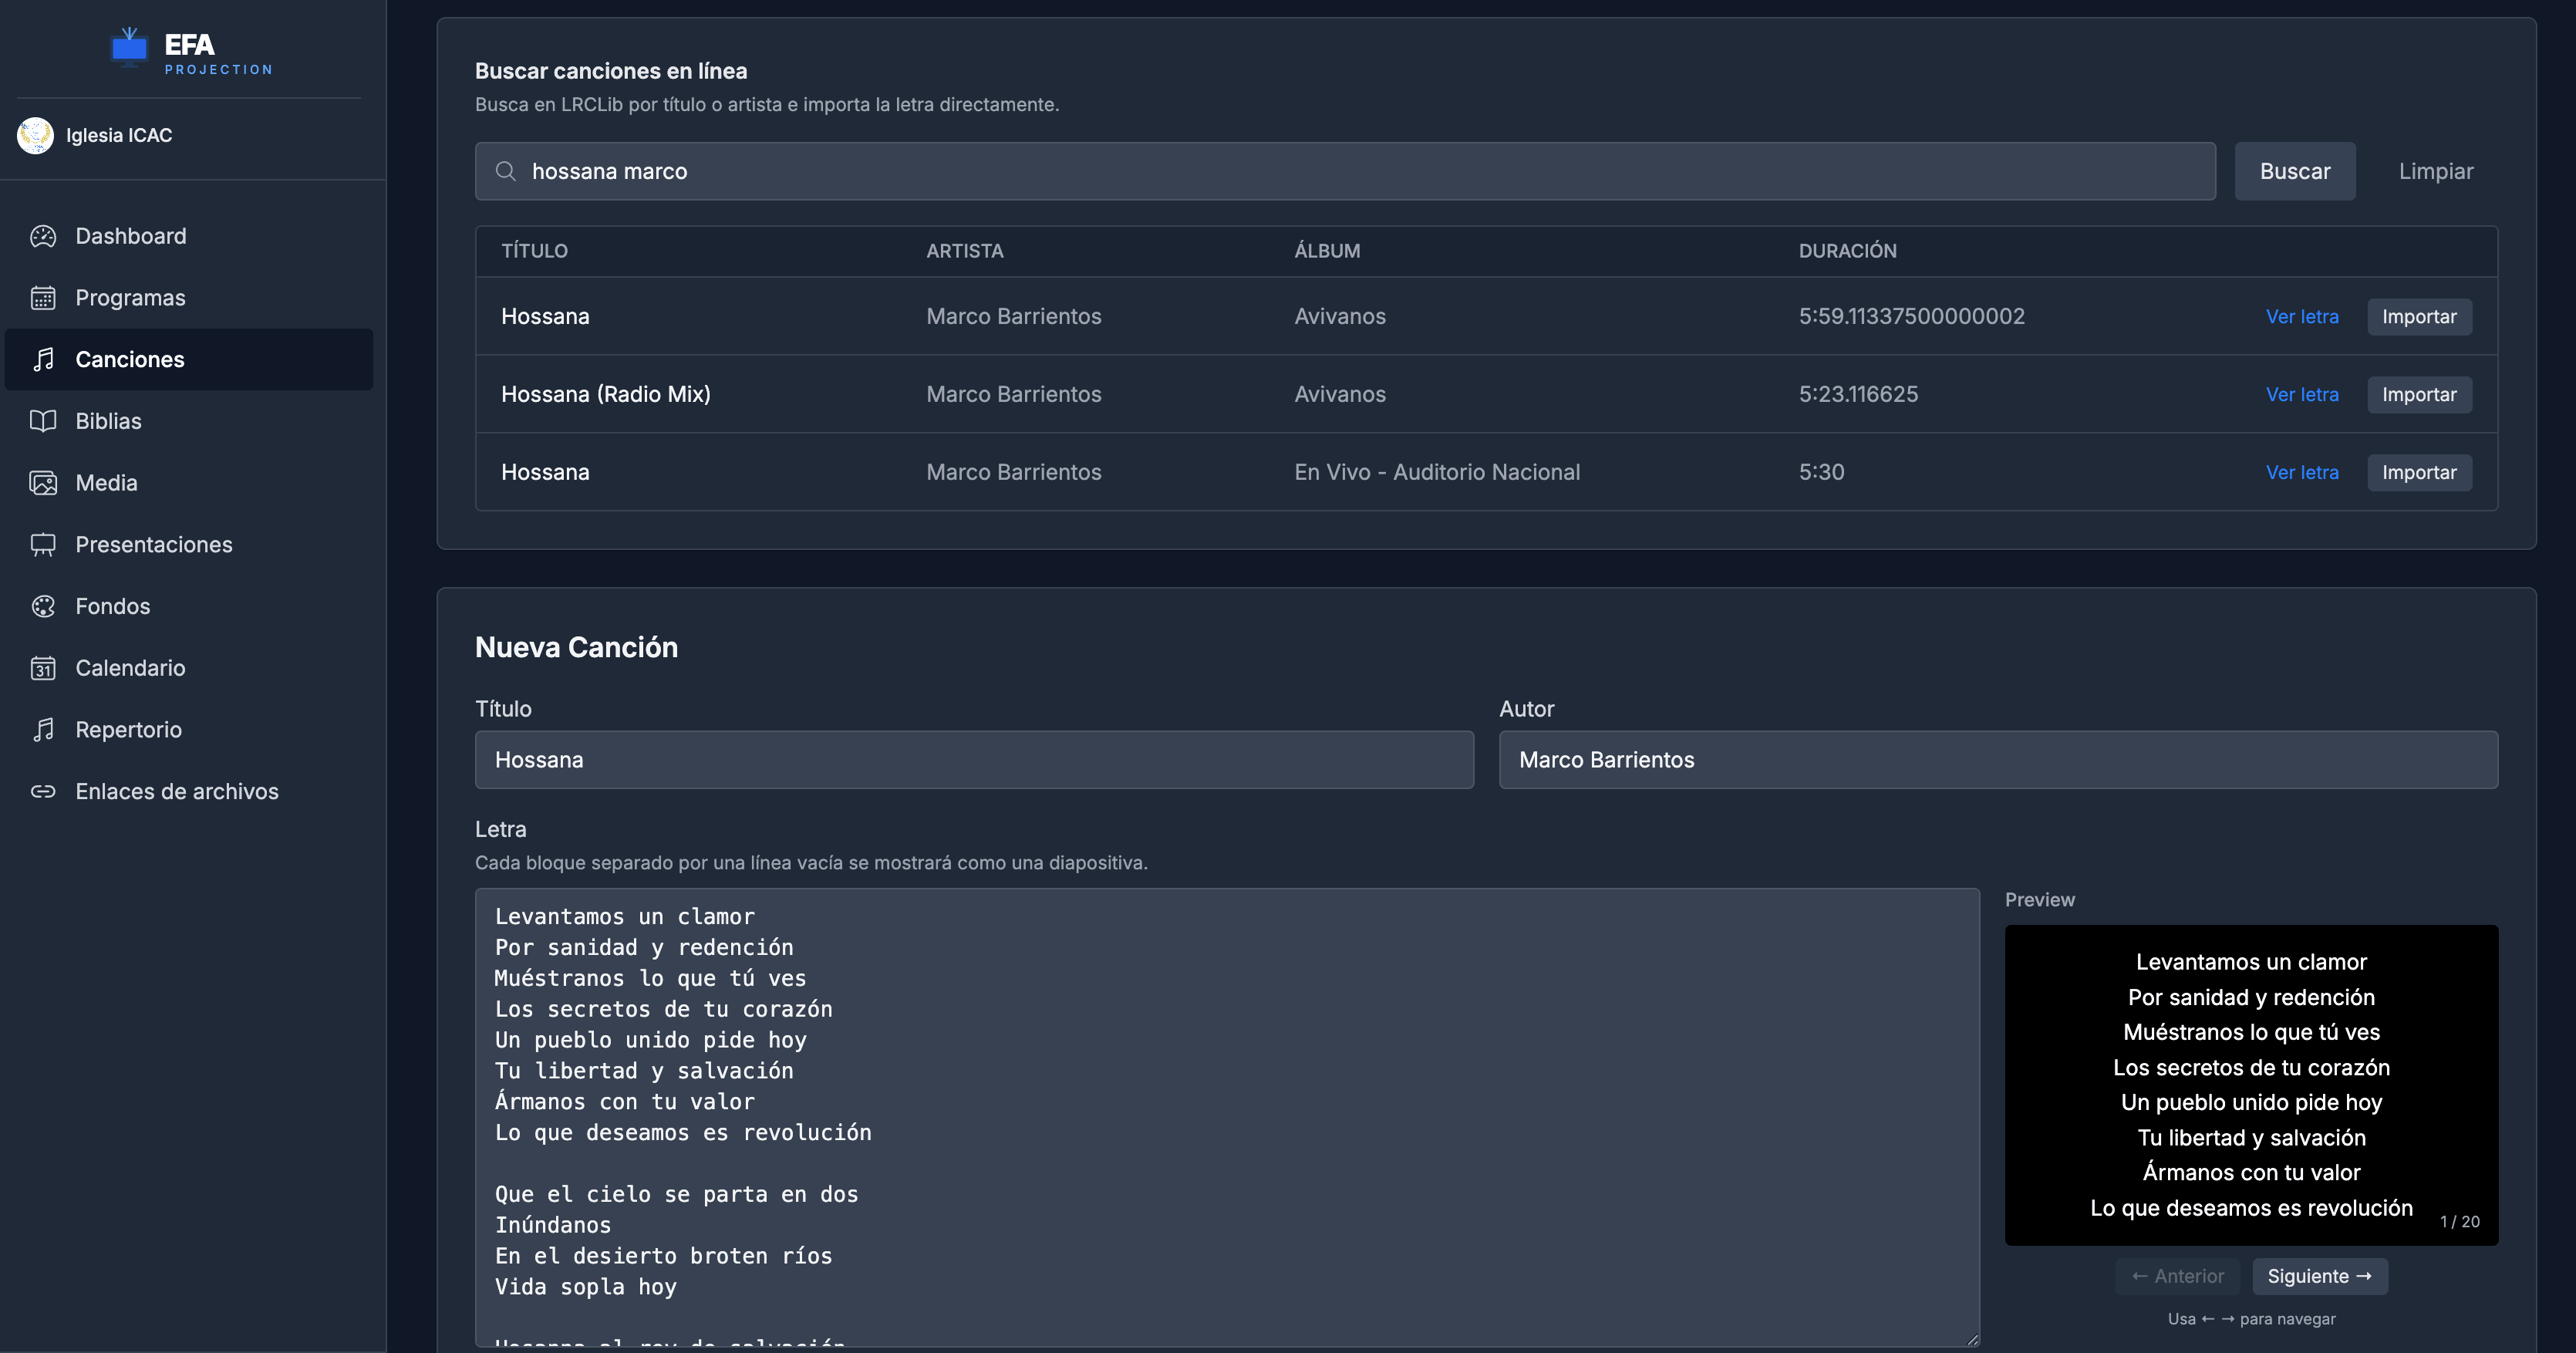
Task: Click the Programas calendar icon
Action: point(43,298)
